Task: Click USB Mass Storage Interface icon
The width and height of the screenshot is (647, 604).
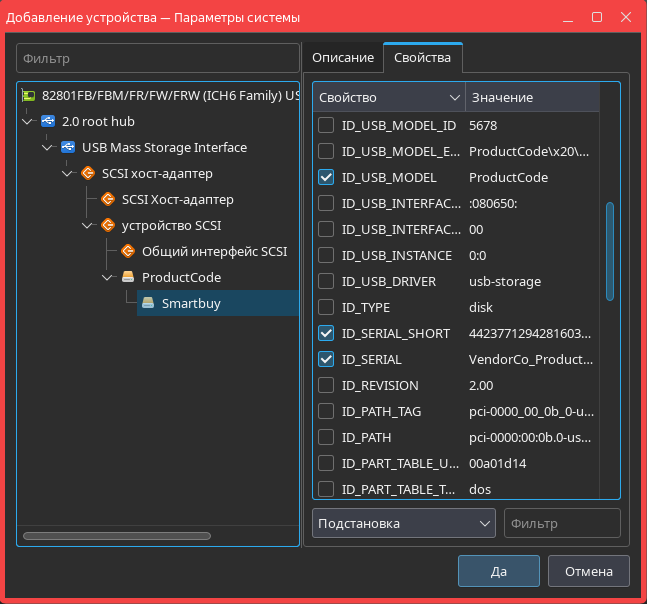Action: (68, 148)
